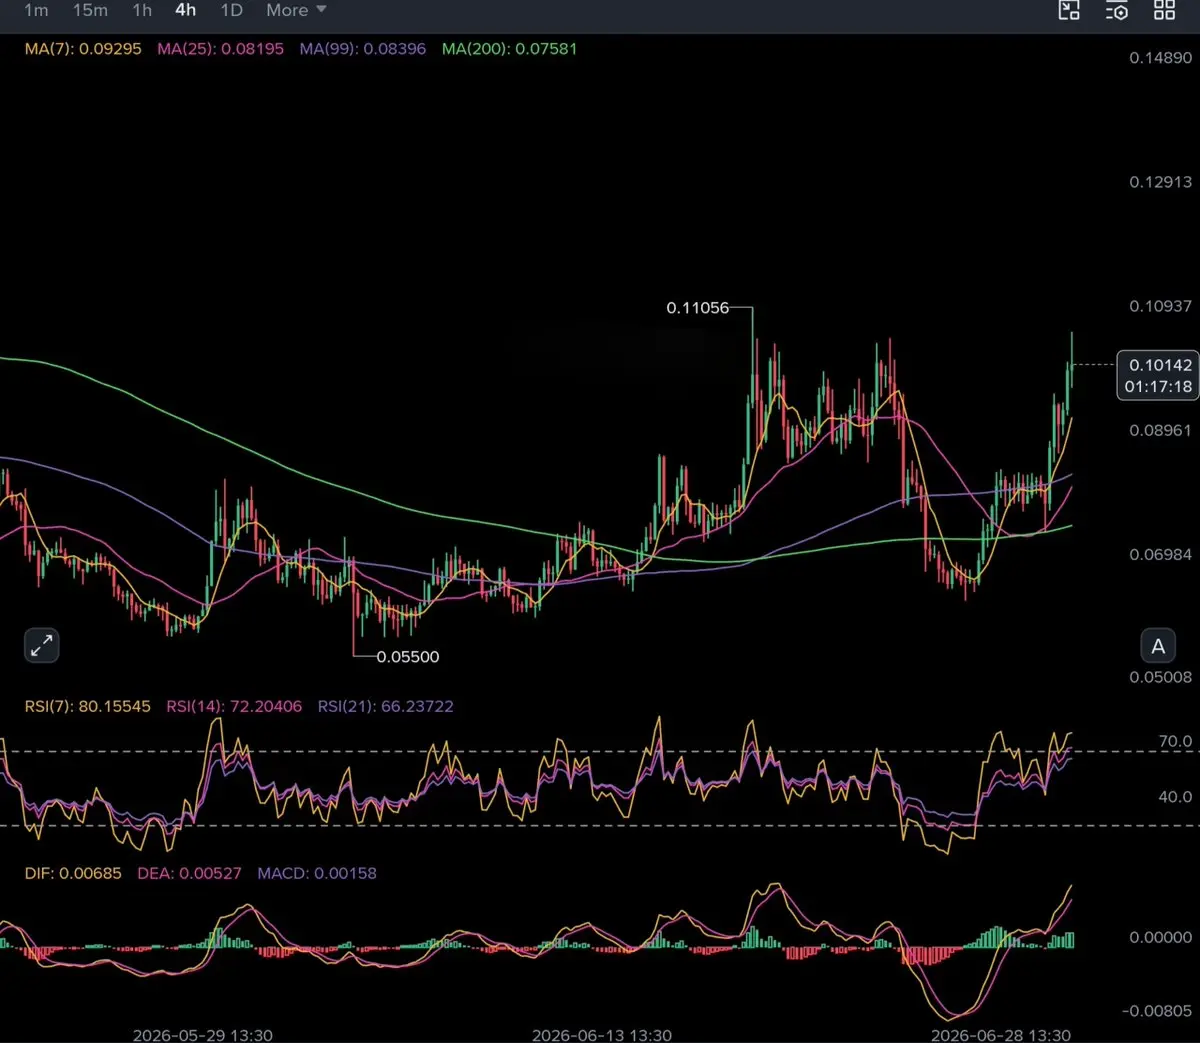Select the 4h timeframe
The image size is (1200, 1043).
(x=186, y=10)
